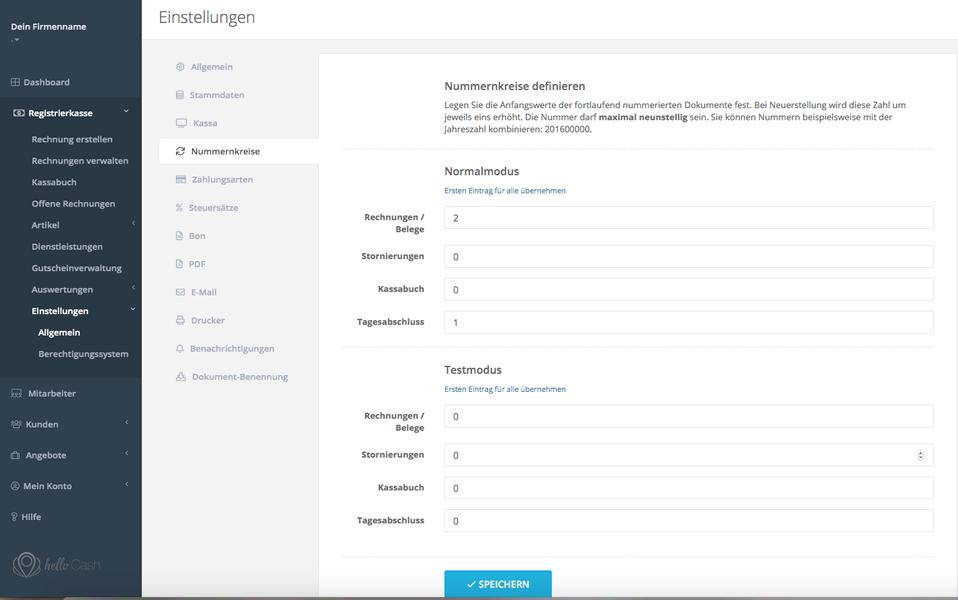
Task: Expand the Dein Firmenname dropdown arrow
Action: pos(16,40)
